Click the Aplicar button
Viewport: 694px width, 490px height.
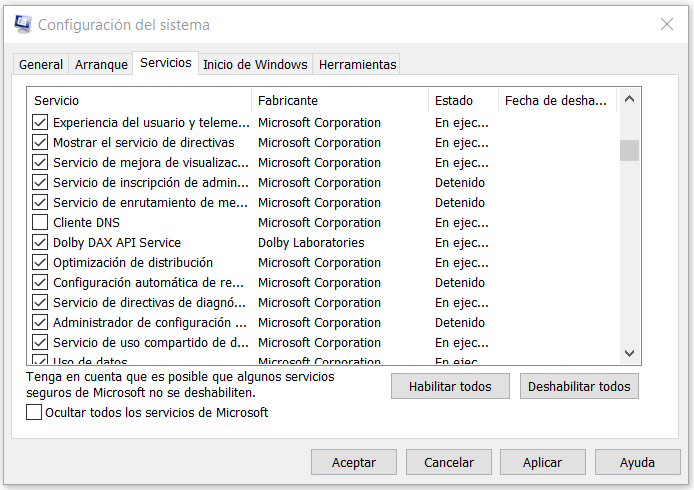(x=543, y=463)
